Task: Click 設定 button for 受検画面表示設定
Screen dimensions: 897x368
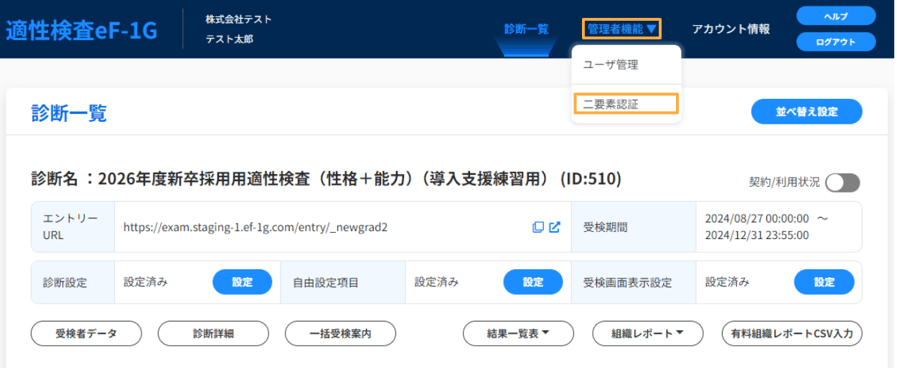Action: tap(824, 282)
